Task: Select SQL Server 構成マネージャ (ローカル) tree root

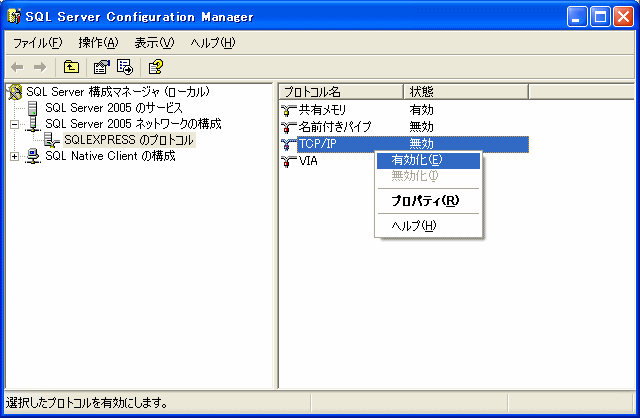Action: tap(118, 92)
